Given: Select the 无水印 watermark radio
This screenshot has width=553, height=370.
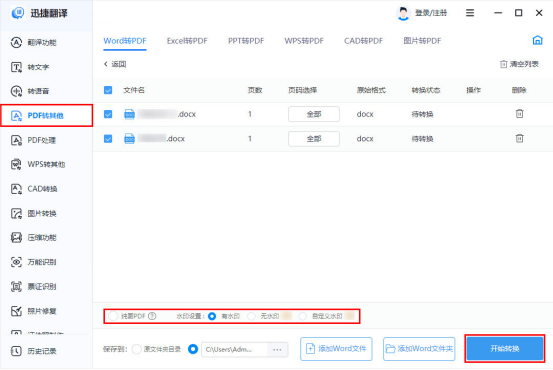Looking at the screenshot, I should click(x=251, y=316).
